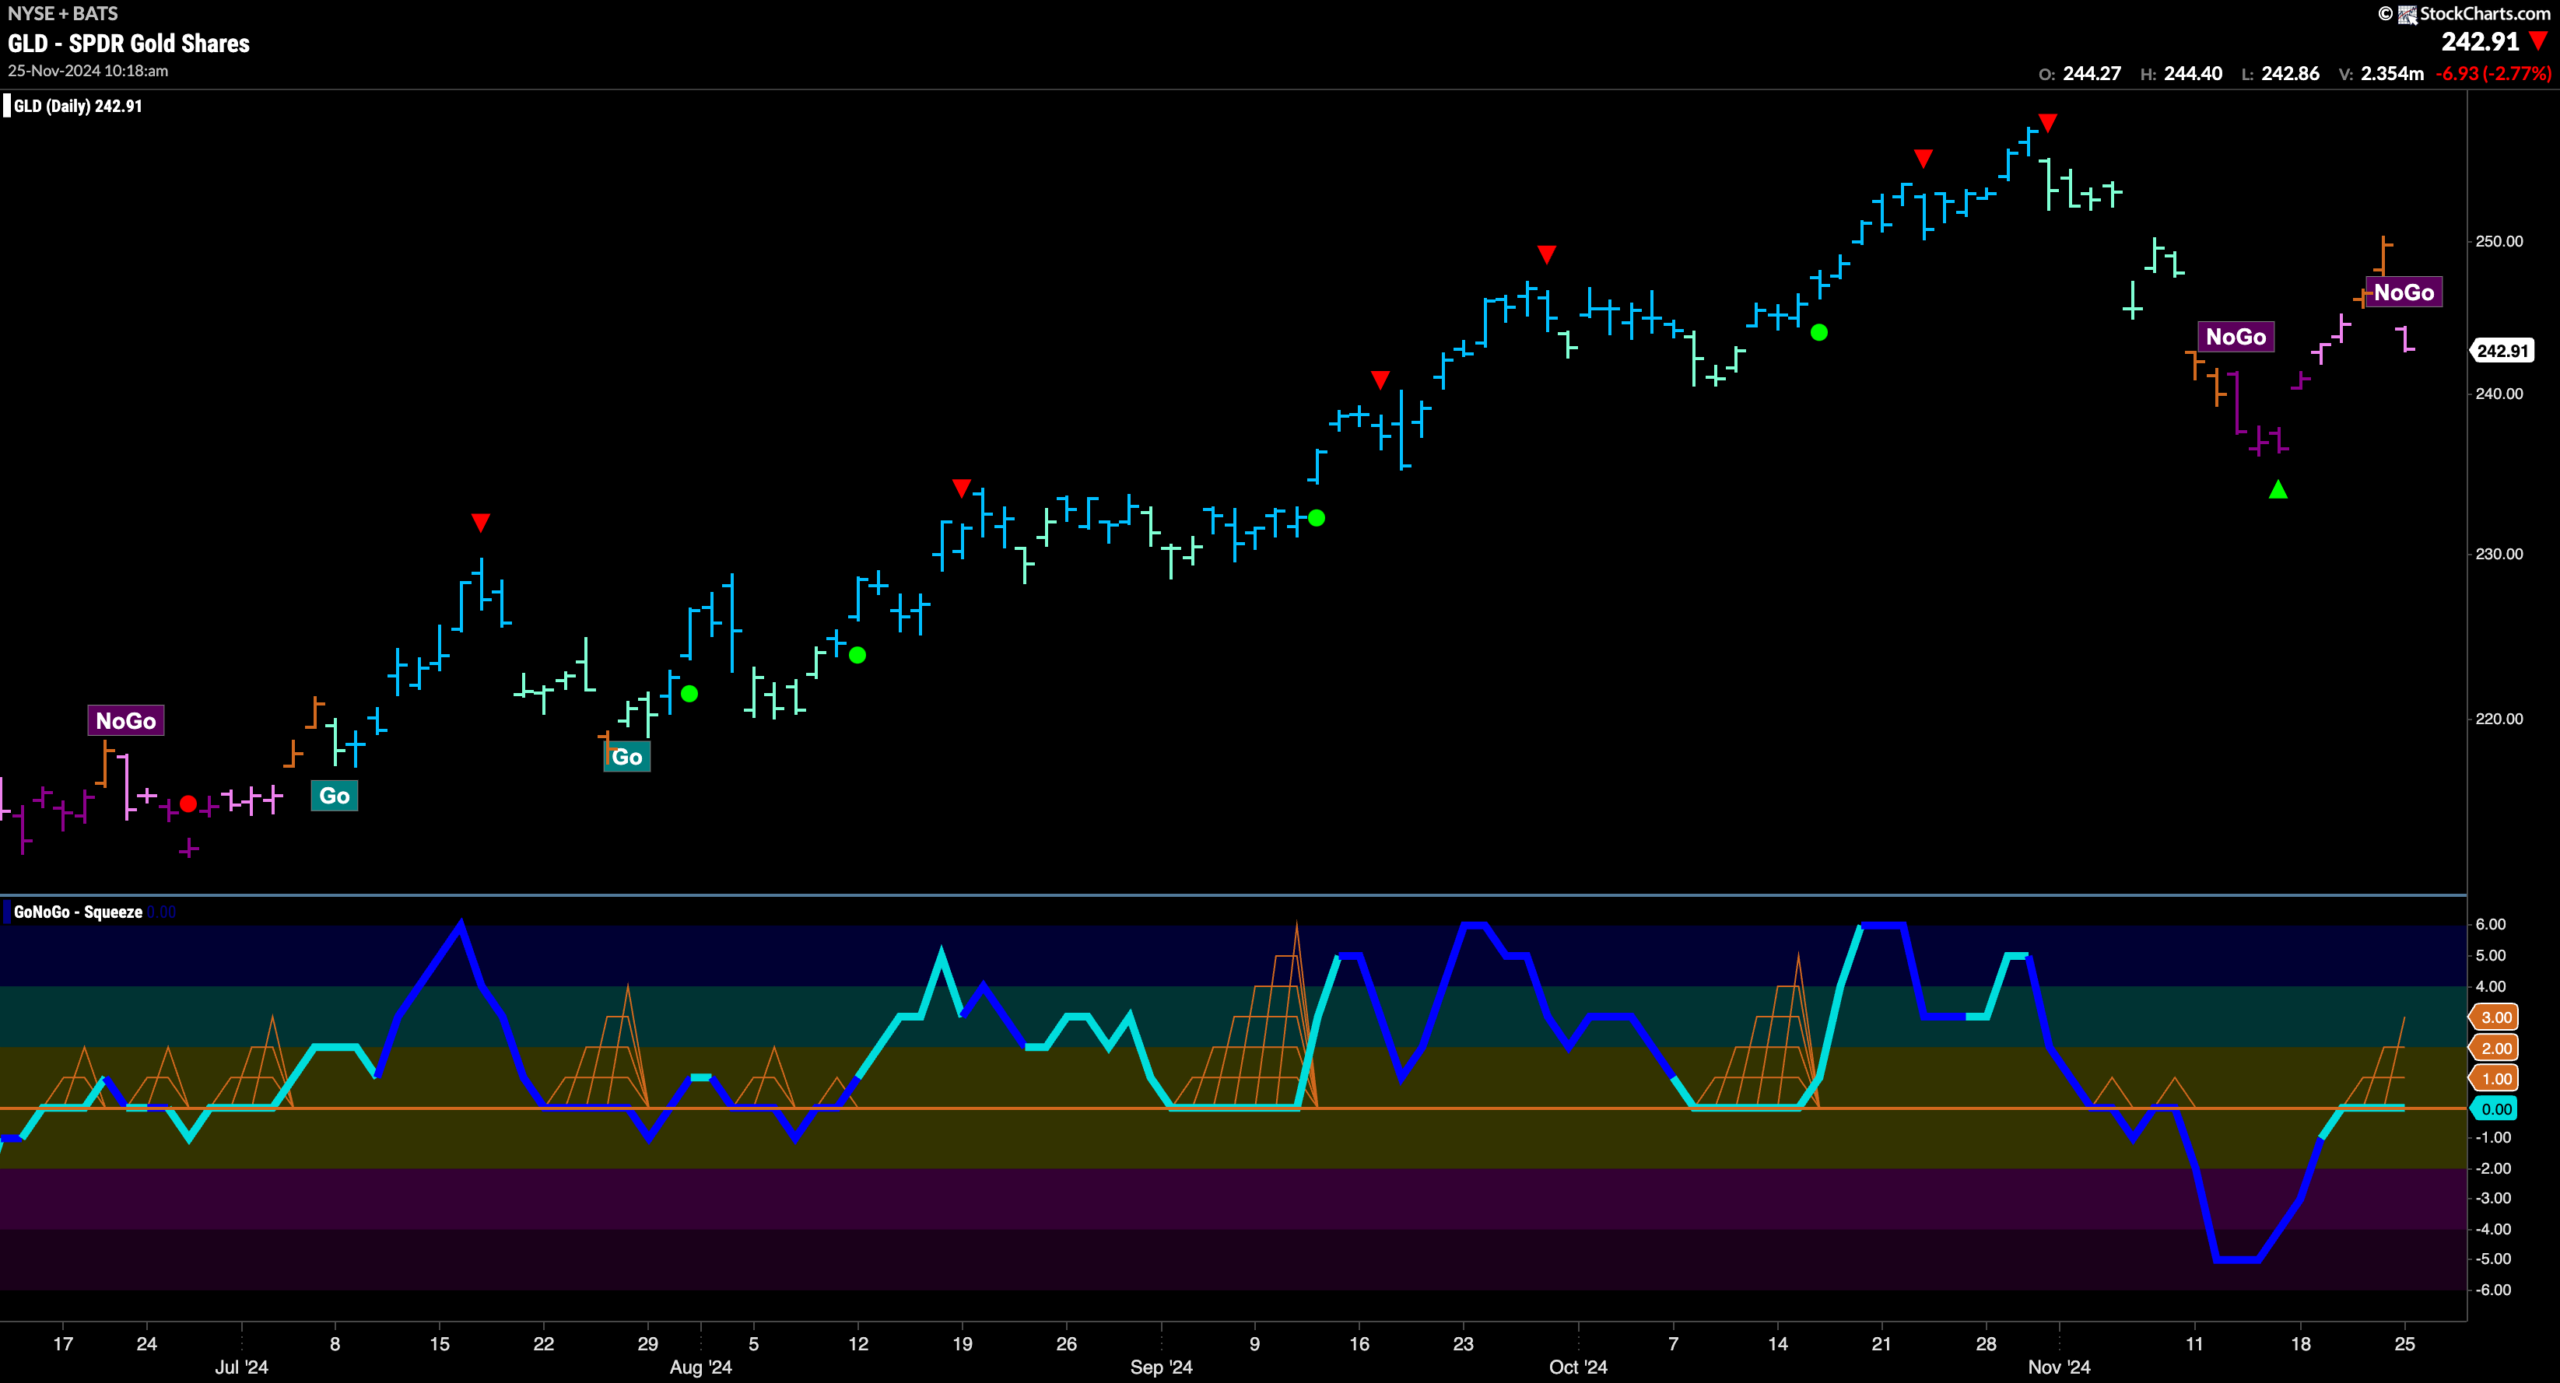Click the green dot marker in mid-October
Screen dimensions: 2560x1383
tap(1819, 332)
